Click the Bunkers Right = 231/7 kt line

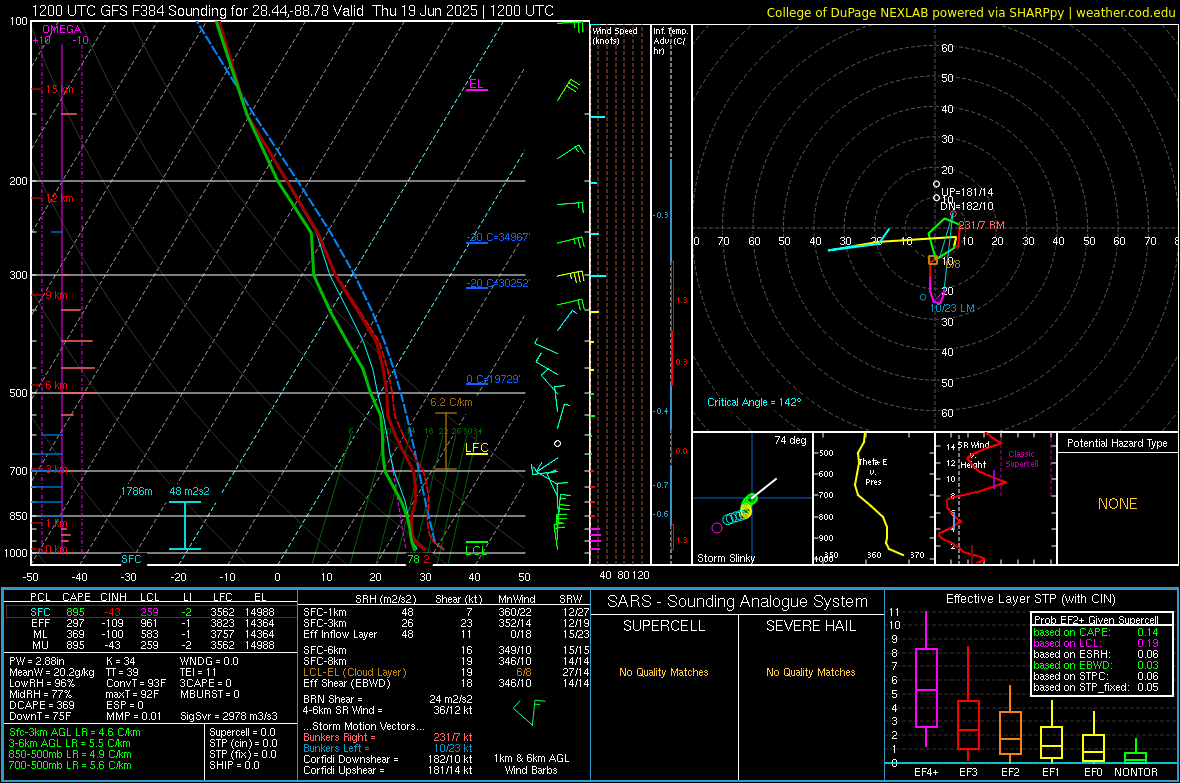(x=388, y=737)
